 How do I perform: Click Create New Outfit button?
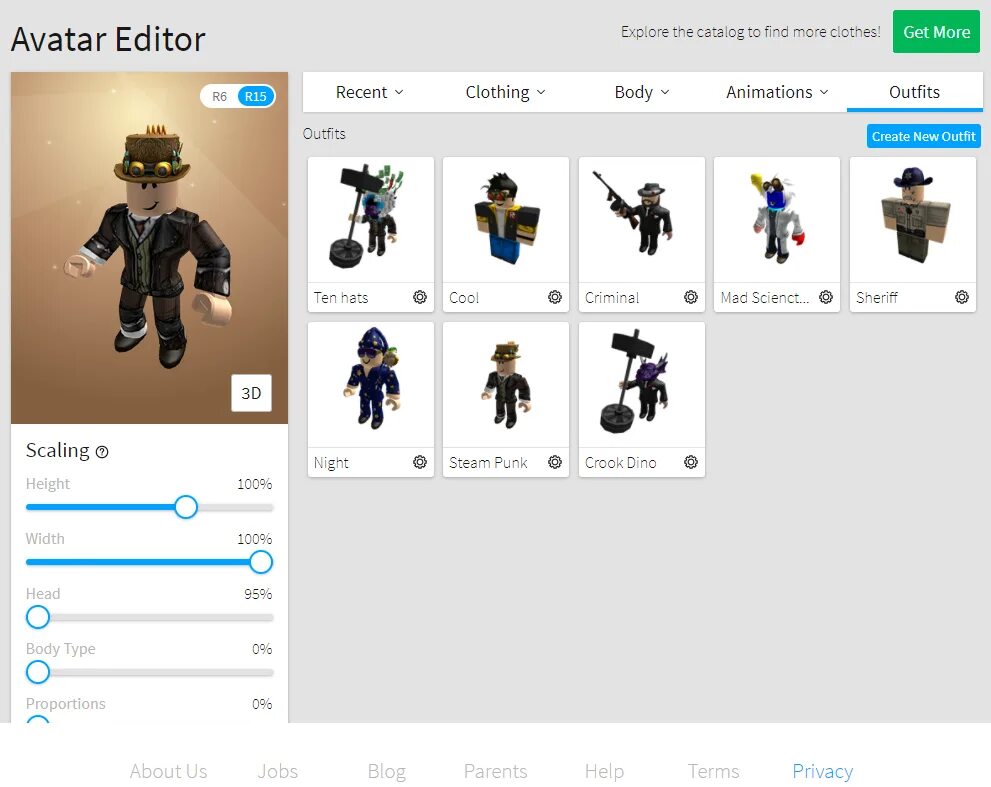click(923, 137)
